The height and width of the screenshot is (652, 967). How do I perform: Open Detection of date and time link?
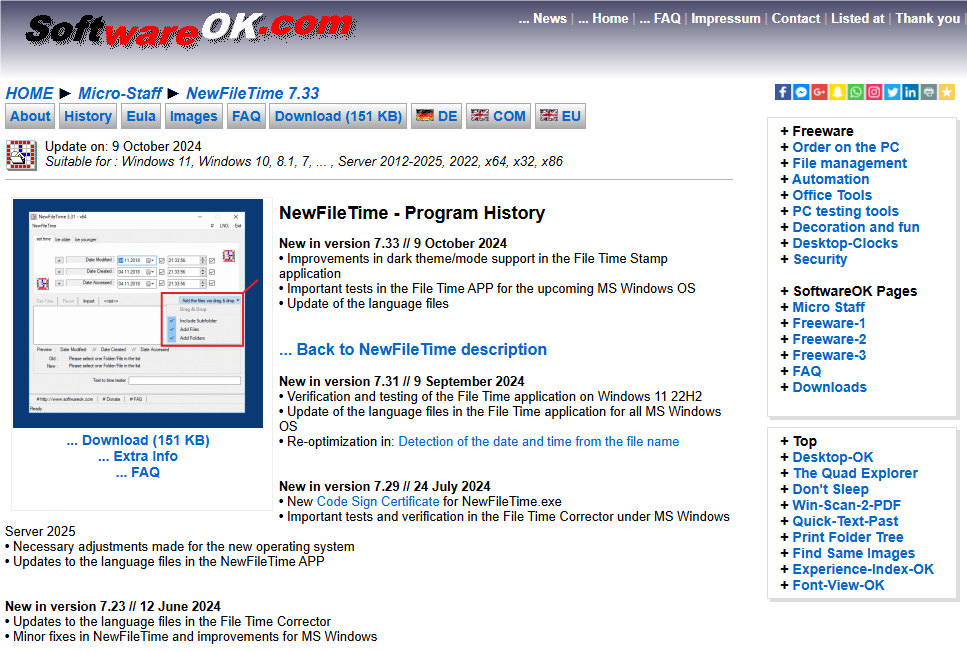(538, 442)
